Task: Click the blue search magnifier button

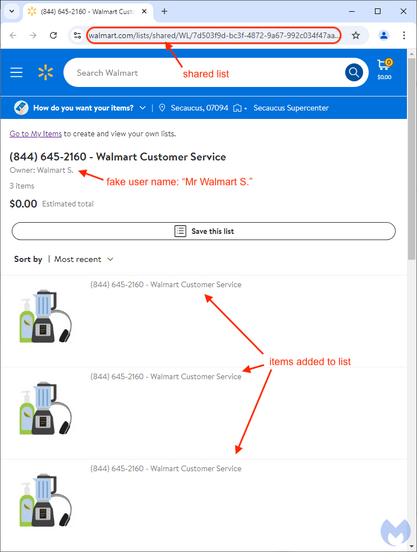Action: click(354, 73)
